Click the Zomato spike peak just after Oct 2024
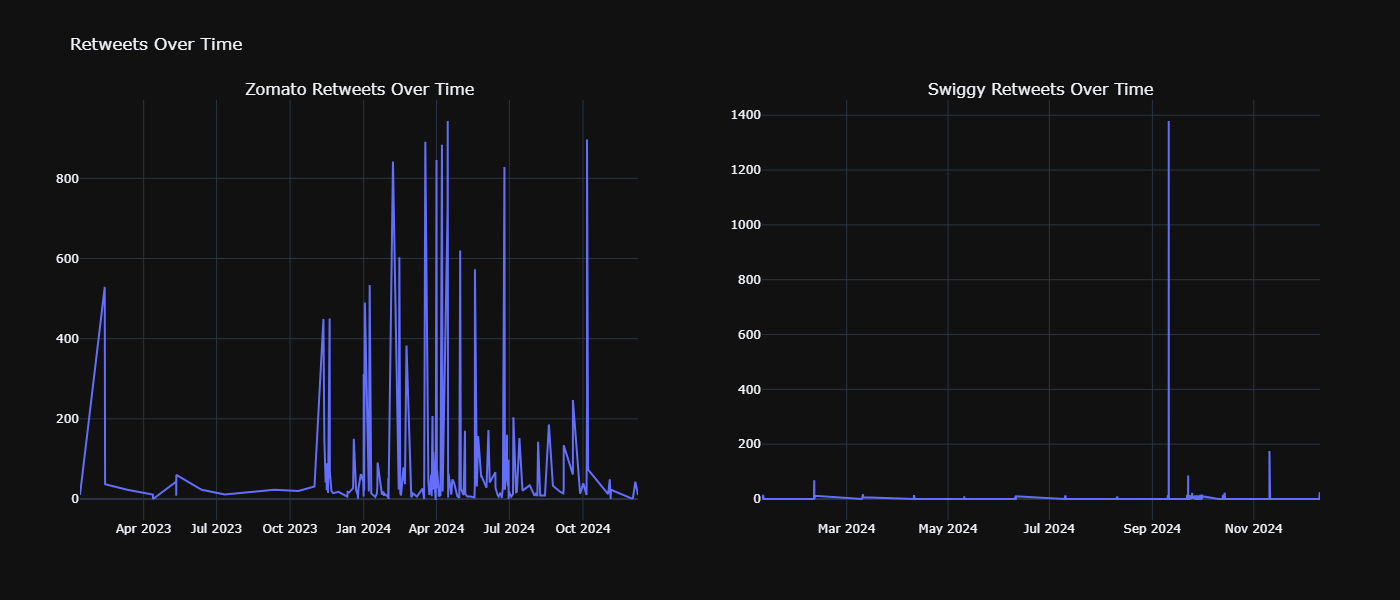Image resolution: width=1400 pixels, height=600 pixels. click(x=586, y=140)
